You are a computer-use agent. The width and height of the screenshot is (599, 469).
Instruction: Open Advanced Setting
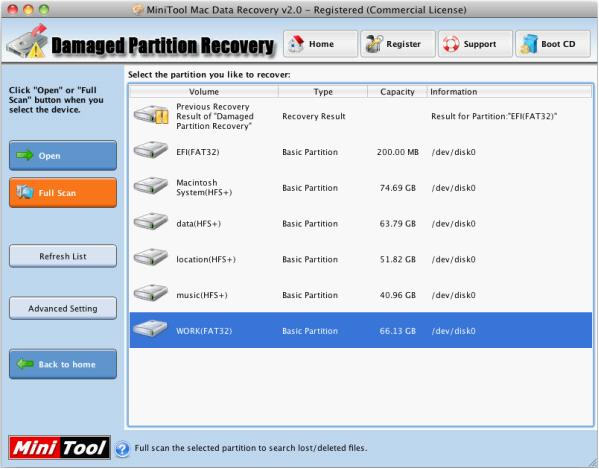63,308
